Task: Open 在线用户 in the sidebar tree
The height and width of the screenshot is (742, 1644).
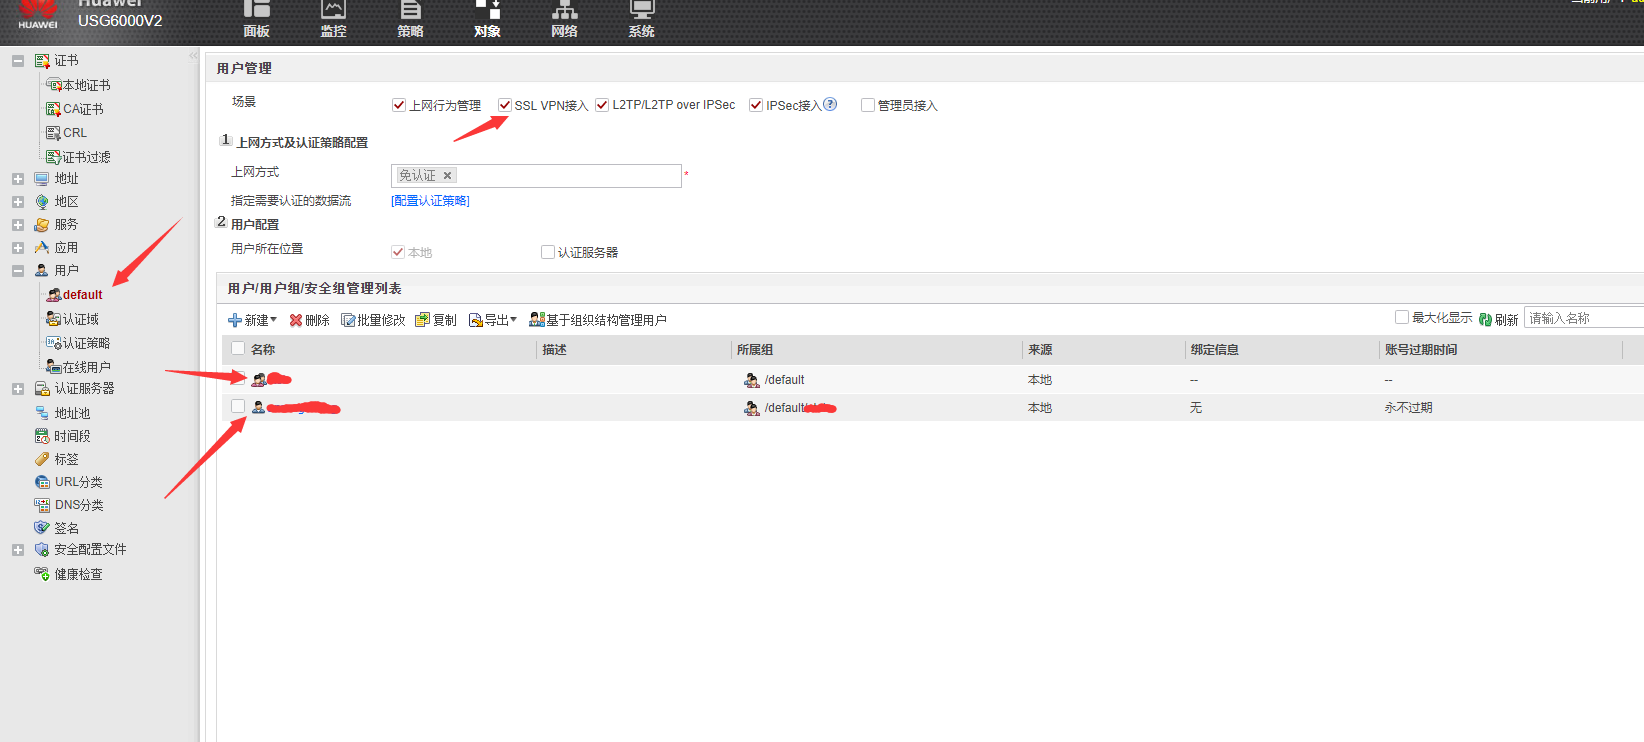Action: [x=86, y=367]
